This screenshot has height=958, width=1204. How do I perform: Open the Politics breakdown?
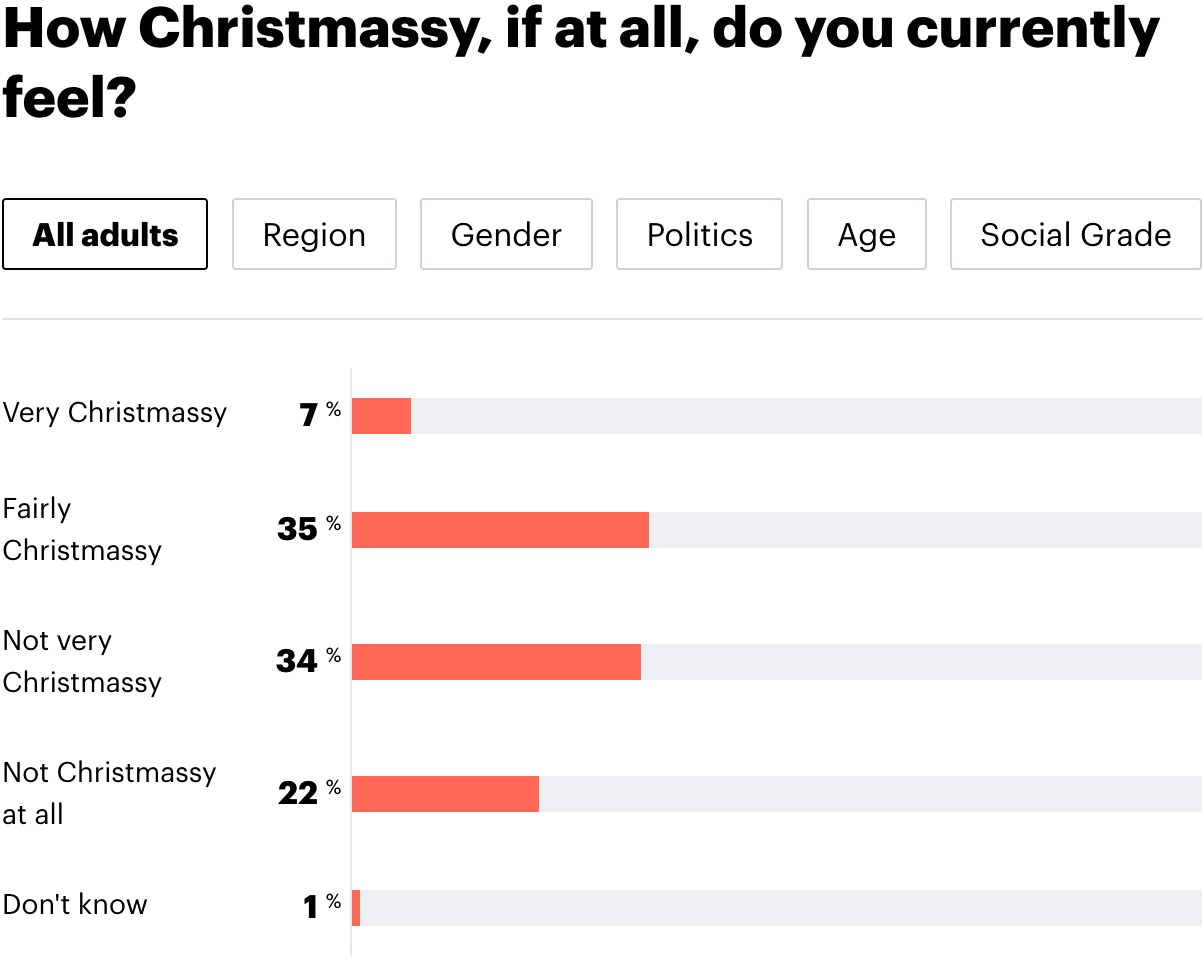(x=699, y=234)
